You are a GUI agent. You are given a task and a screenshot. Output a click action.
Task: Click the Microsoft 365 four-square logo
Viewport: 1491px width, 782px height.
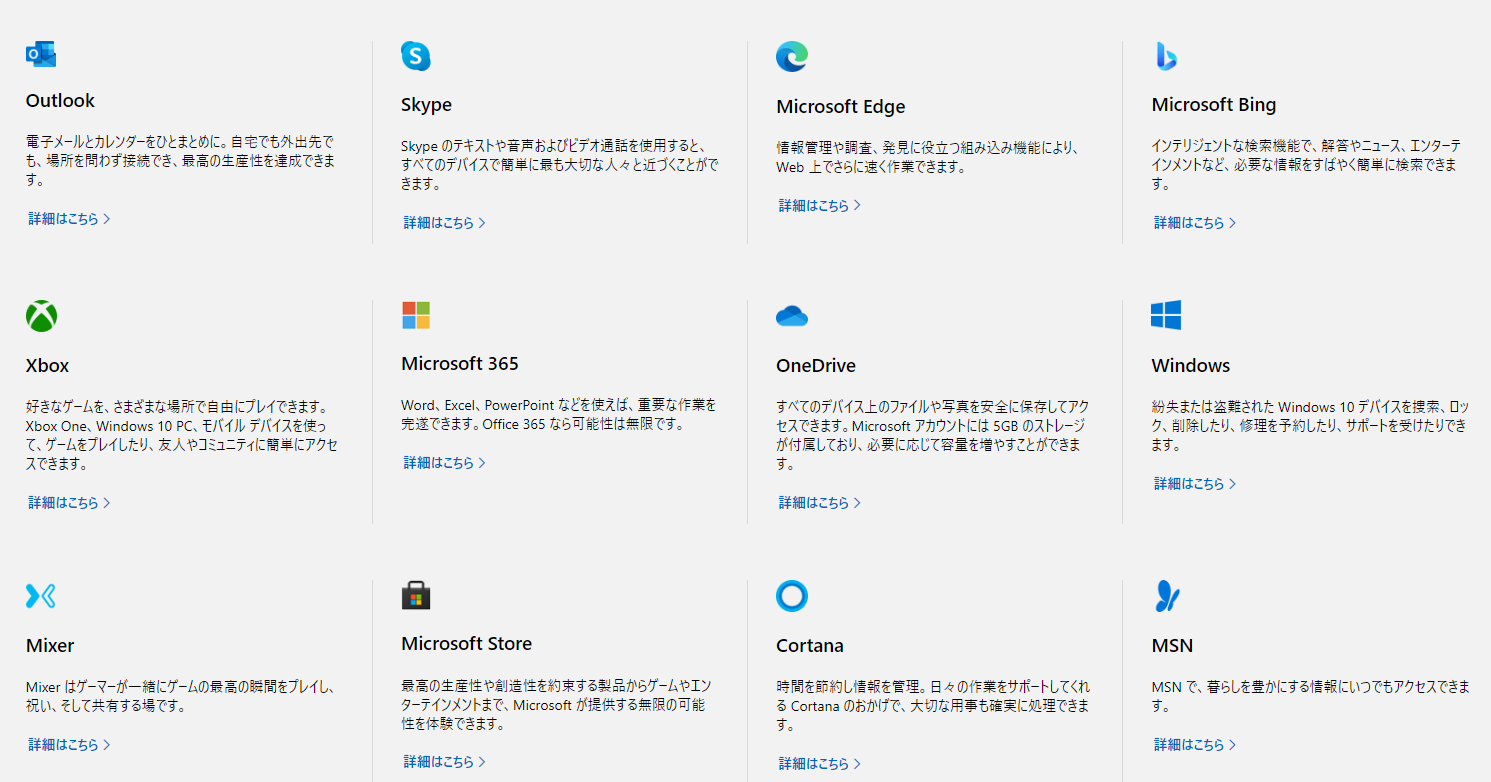(x=416, y=315)
